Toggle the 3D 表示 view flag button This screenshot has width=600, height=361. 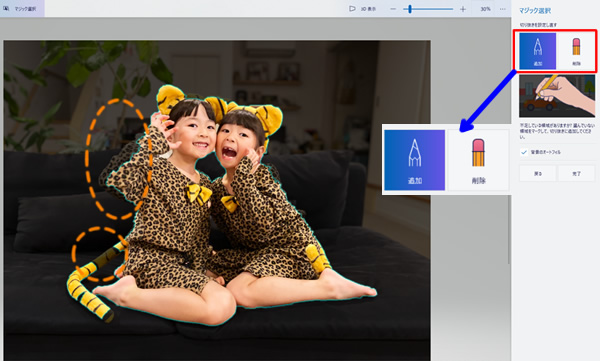[x=362, y=8]
